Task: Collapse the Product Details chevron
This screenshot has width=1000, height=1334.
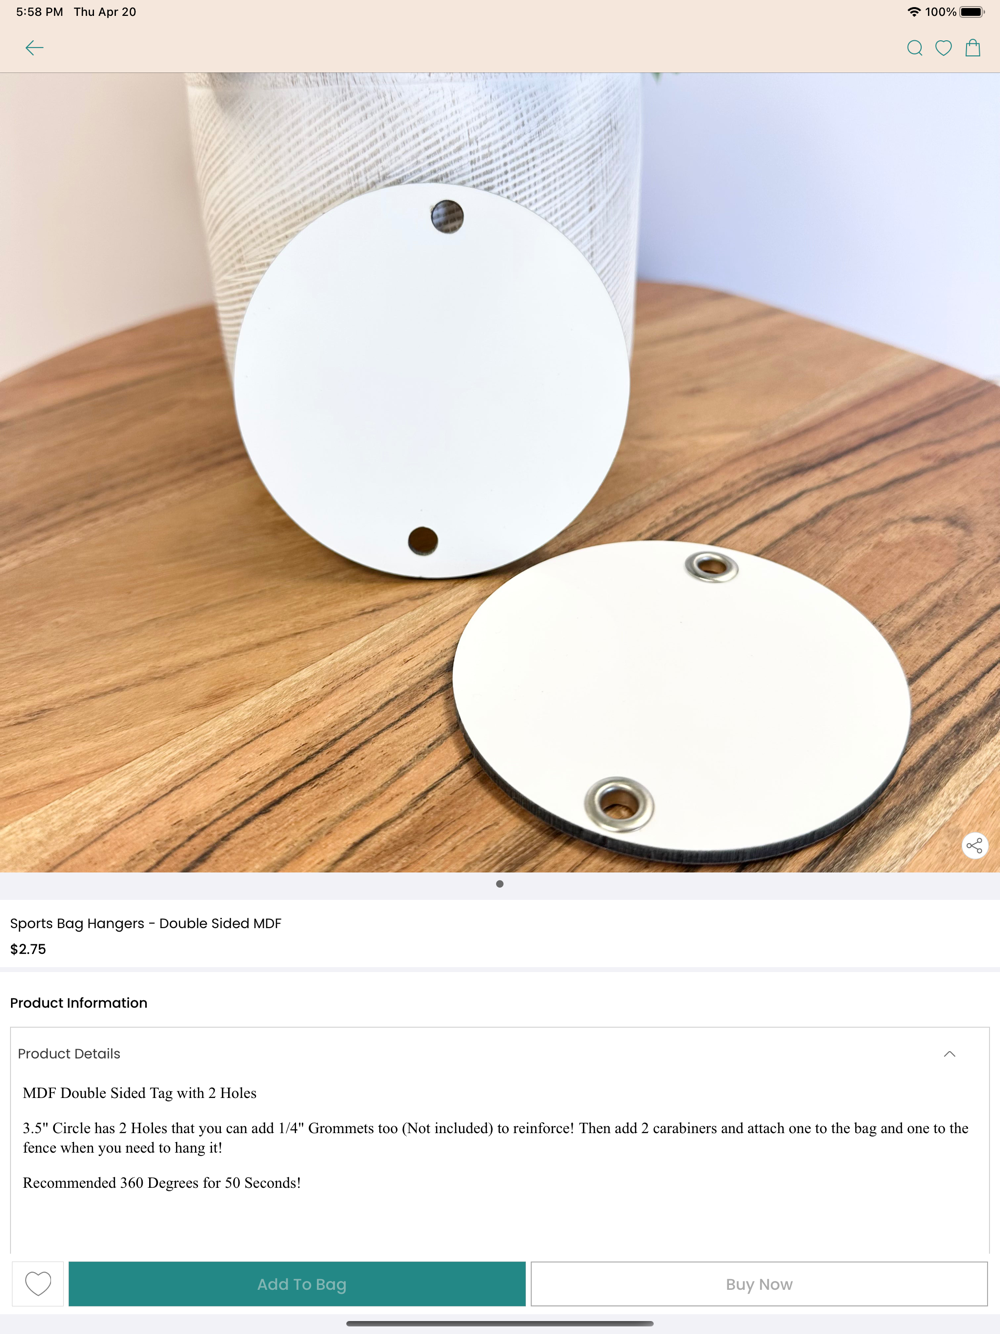Action: point(949,1054)
